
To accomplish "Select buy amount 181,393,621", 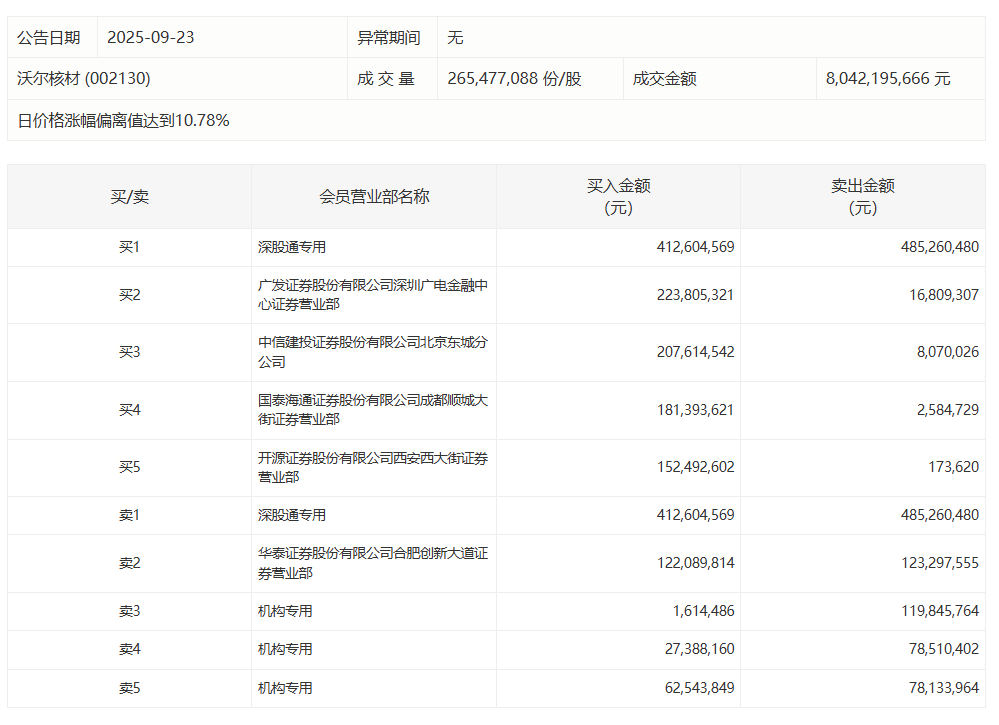I will [x=695, y=410].
